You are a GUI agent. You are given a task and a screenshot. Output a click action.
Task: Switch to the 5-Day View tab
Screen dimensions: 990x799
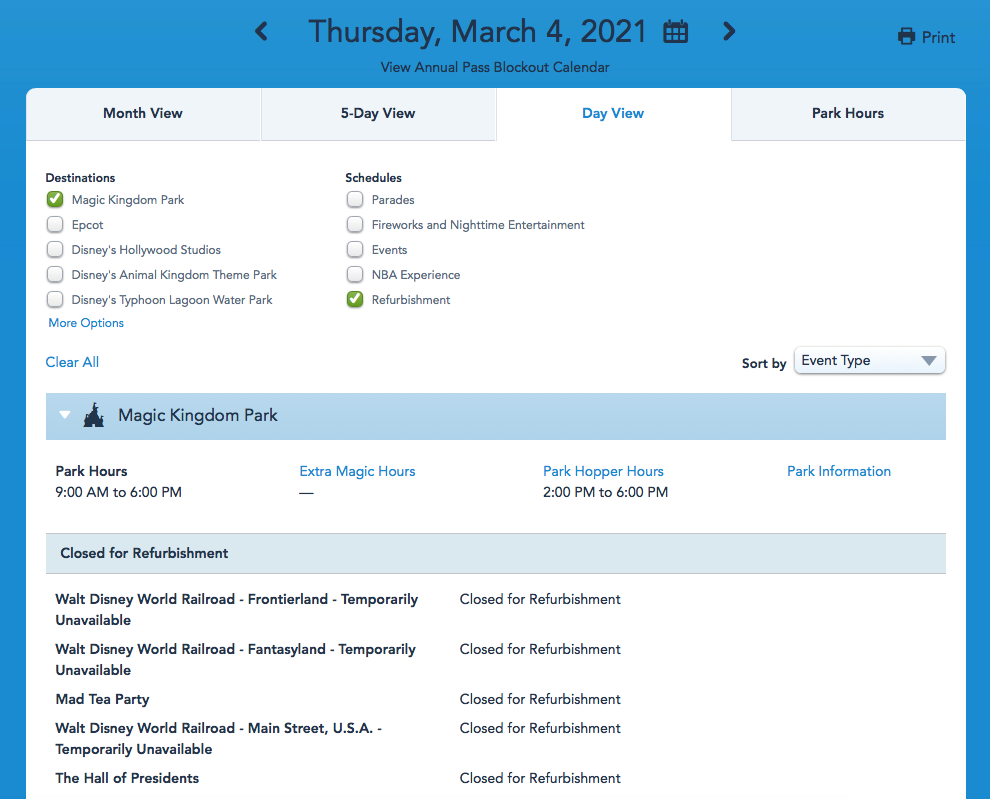[378, 114]
